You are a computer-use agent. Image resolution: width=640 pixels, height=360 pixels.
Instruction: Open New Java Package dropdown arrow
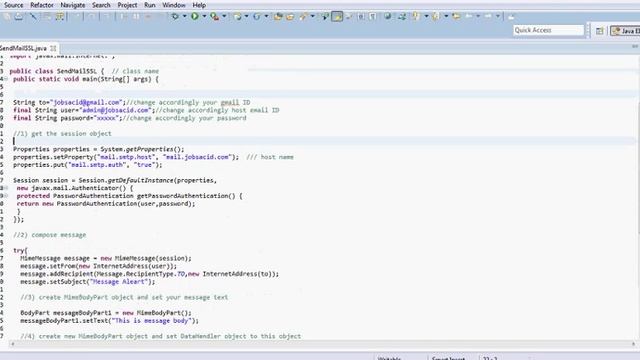click(x=247, y=16)
